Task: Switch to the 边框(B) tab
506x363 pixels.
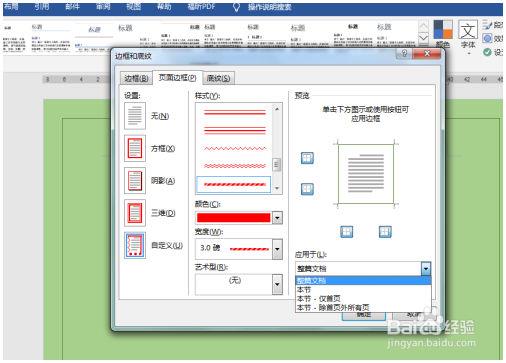Action: coord(136,78)
